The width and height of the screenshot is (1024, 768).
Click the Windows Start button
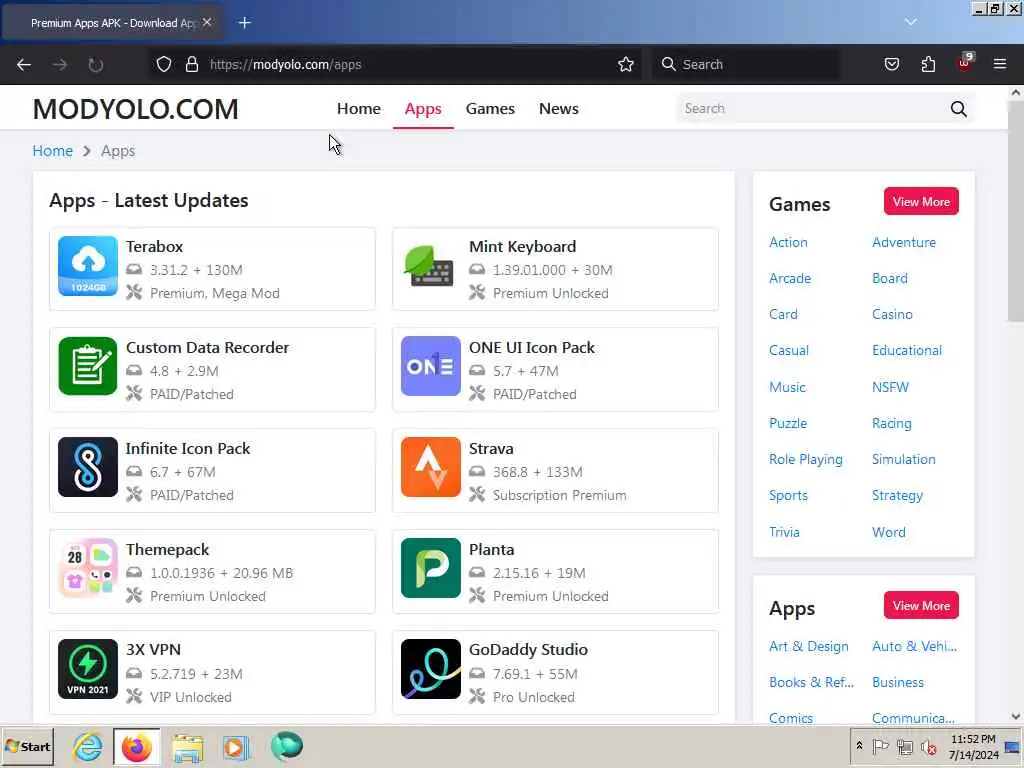pyautogui.click(x=27, y=746)
